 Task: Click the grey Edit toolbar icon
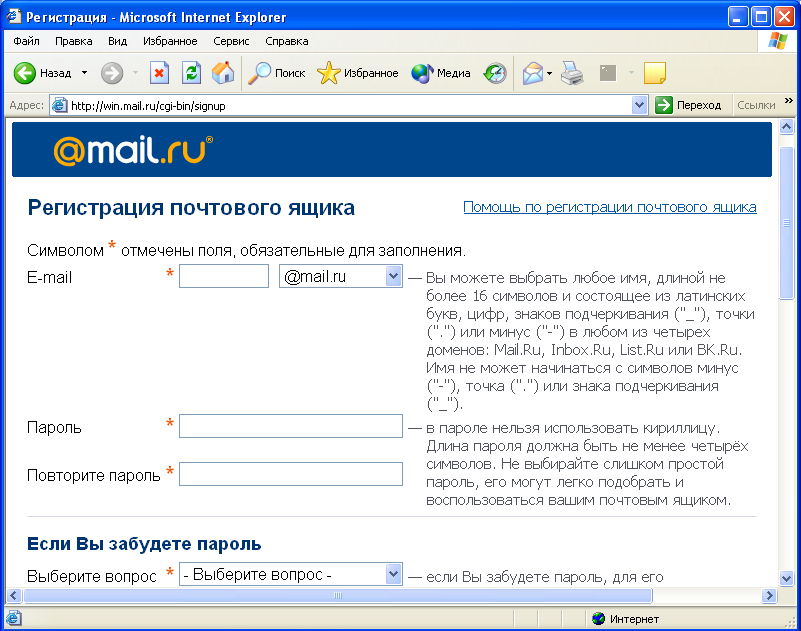pyautogui.click(x=608, y=73)
